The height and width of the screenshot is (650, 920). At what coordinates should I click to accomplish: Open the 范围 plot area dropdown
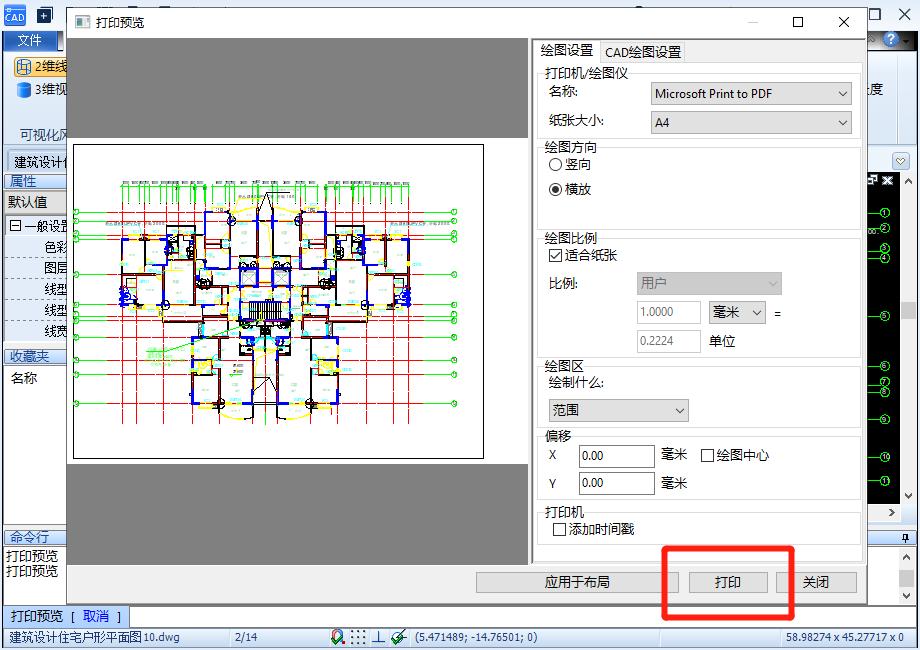pos(618,411)
